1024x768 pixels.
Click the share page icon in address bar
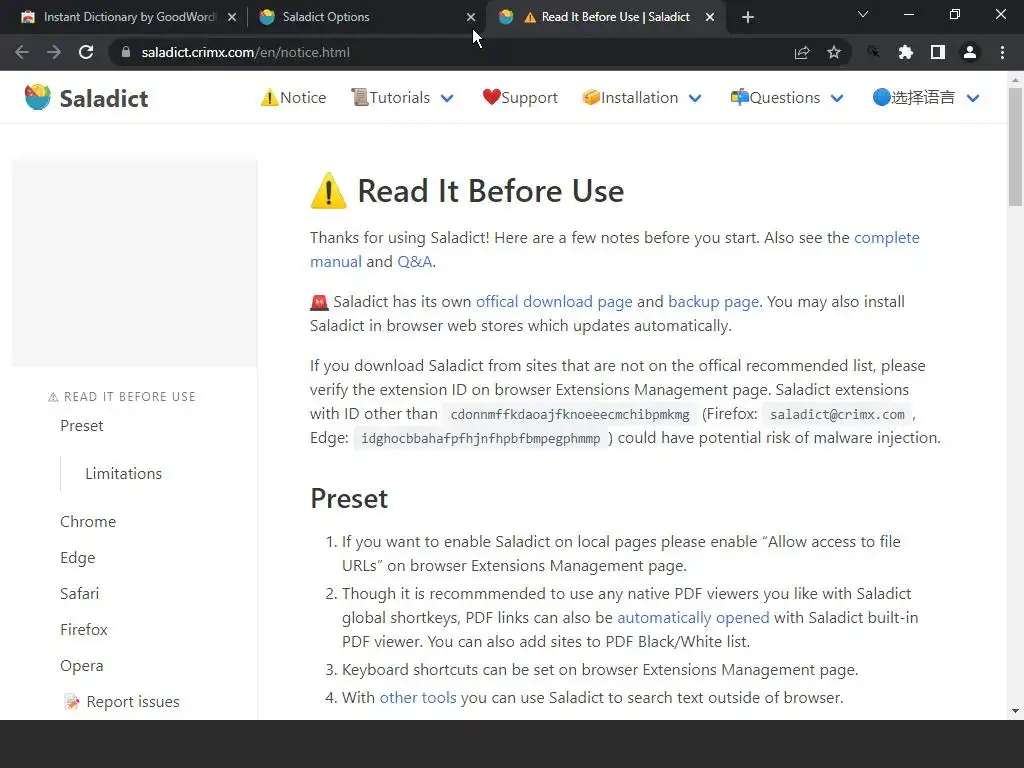[802, 52]
